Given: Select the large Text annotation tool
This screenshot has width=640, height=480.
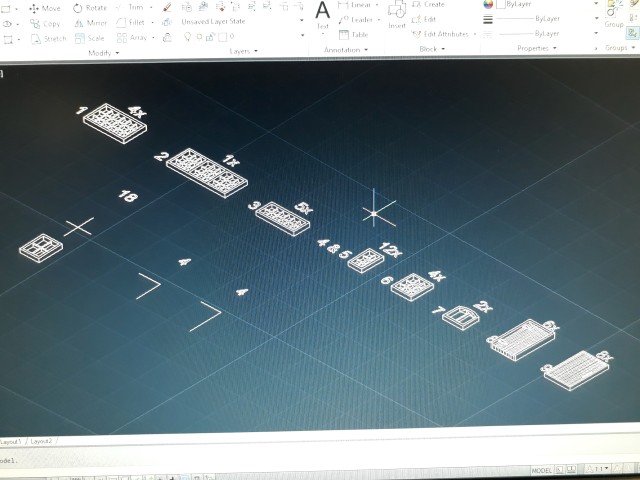Looking at the screenshot, I should click(322, 15).
